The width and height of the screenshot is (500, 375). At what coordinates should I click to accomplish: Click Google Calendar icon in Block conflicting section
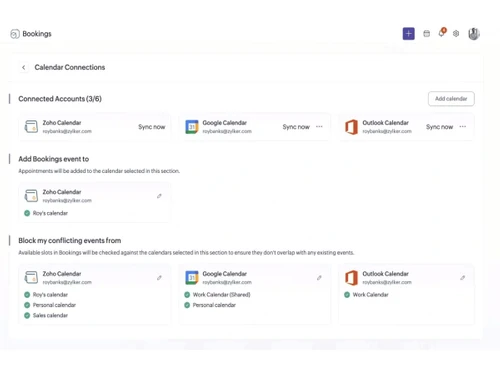click(x=192, y=278)
